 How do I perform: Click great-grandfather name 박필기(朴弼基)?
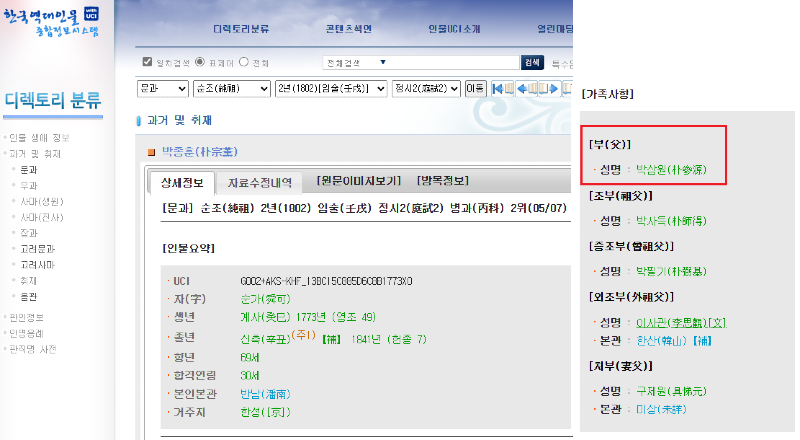point(671,271)
